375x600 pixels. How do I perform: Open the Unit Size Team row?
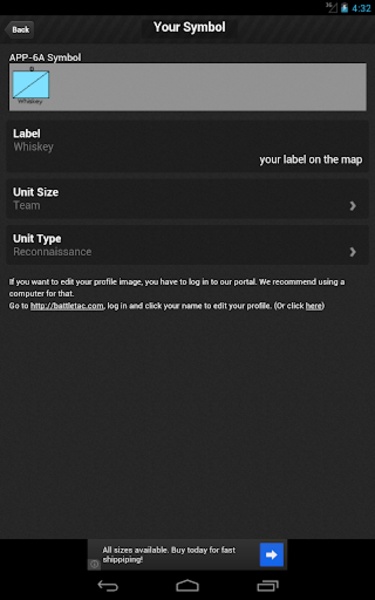(188, 199)
